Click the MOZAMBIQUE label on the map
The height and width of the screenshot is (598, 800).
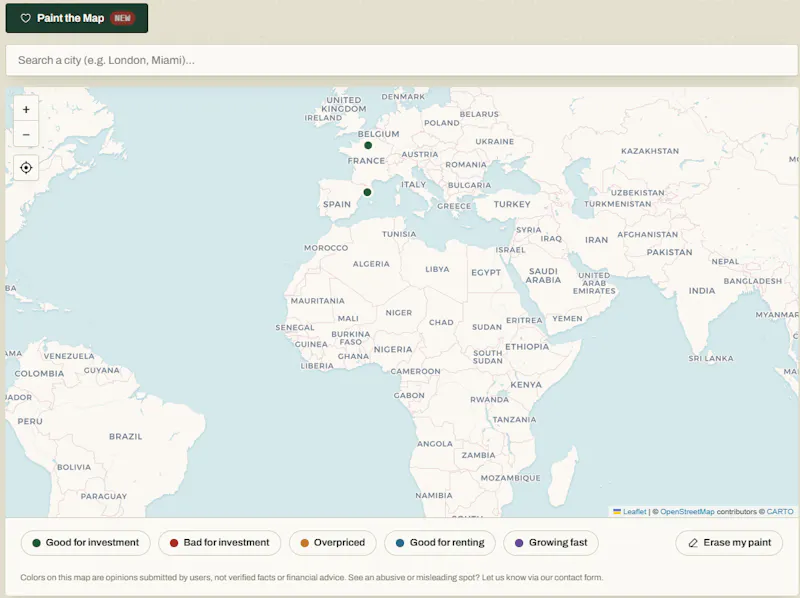tap(510, 478)
